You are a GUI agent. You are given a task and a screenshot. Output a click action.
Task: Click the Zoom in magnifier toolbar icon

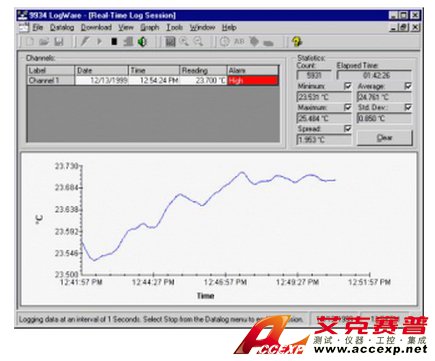(x=184, y=42)
